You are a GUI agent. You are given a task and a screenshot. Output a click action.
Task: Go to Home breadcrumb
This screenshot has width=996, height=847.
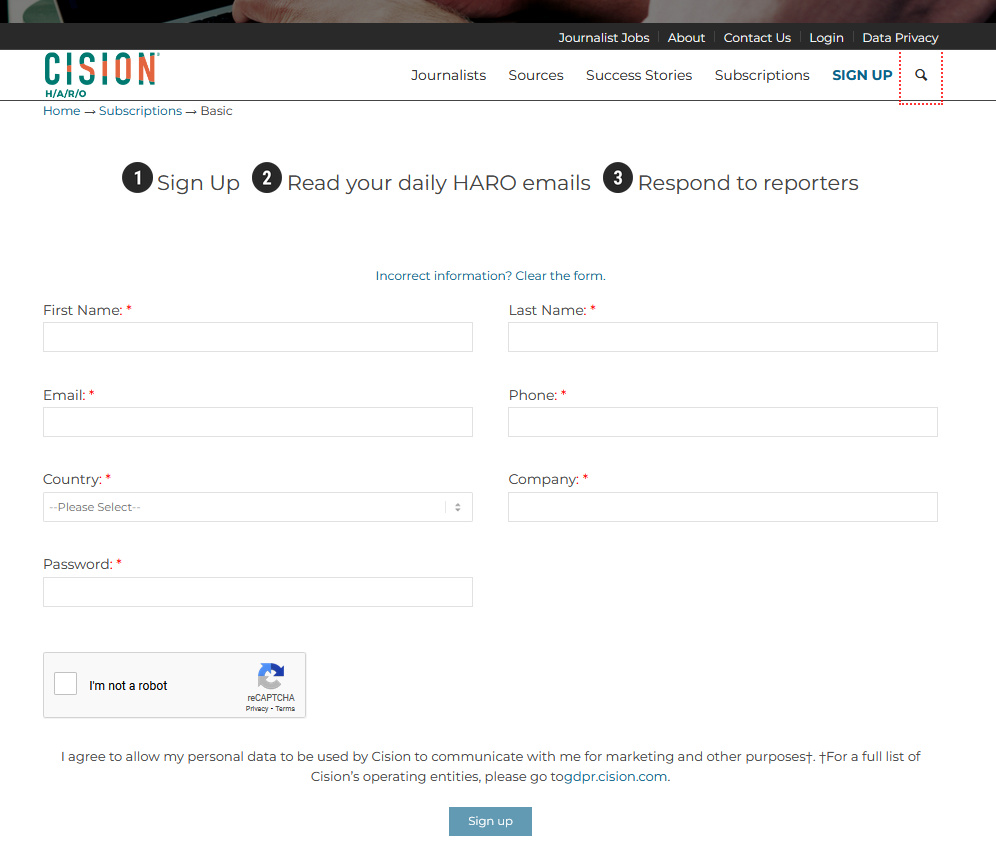tap(62, 111)
